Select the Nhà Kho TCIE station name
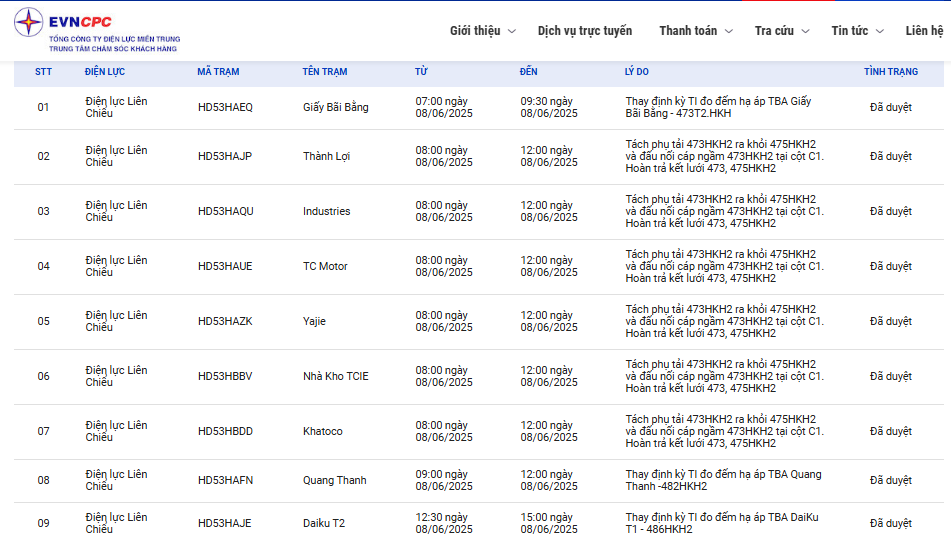 (335, 376)
